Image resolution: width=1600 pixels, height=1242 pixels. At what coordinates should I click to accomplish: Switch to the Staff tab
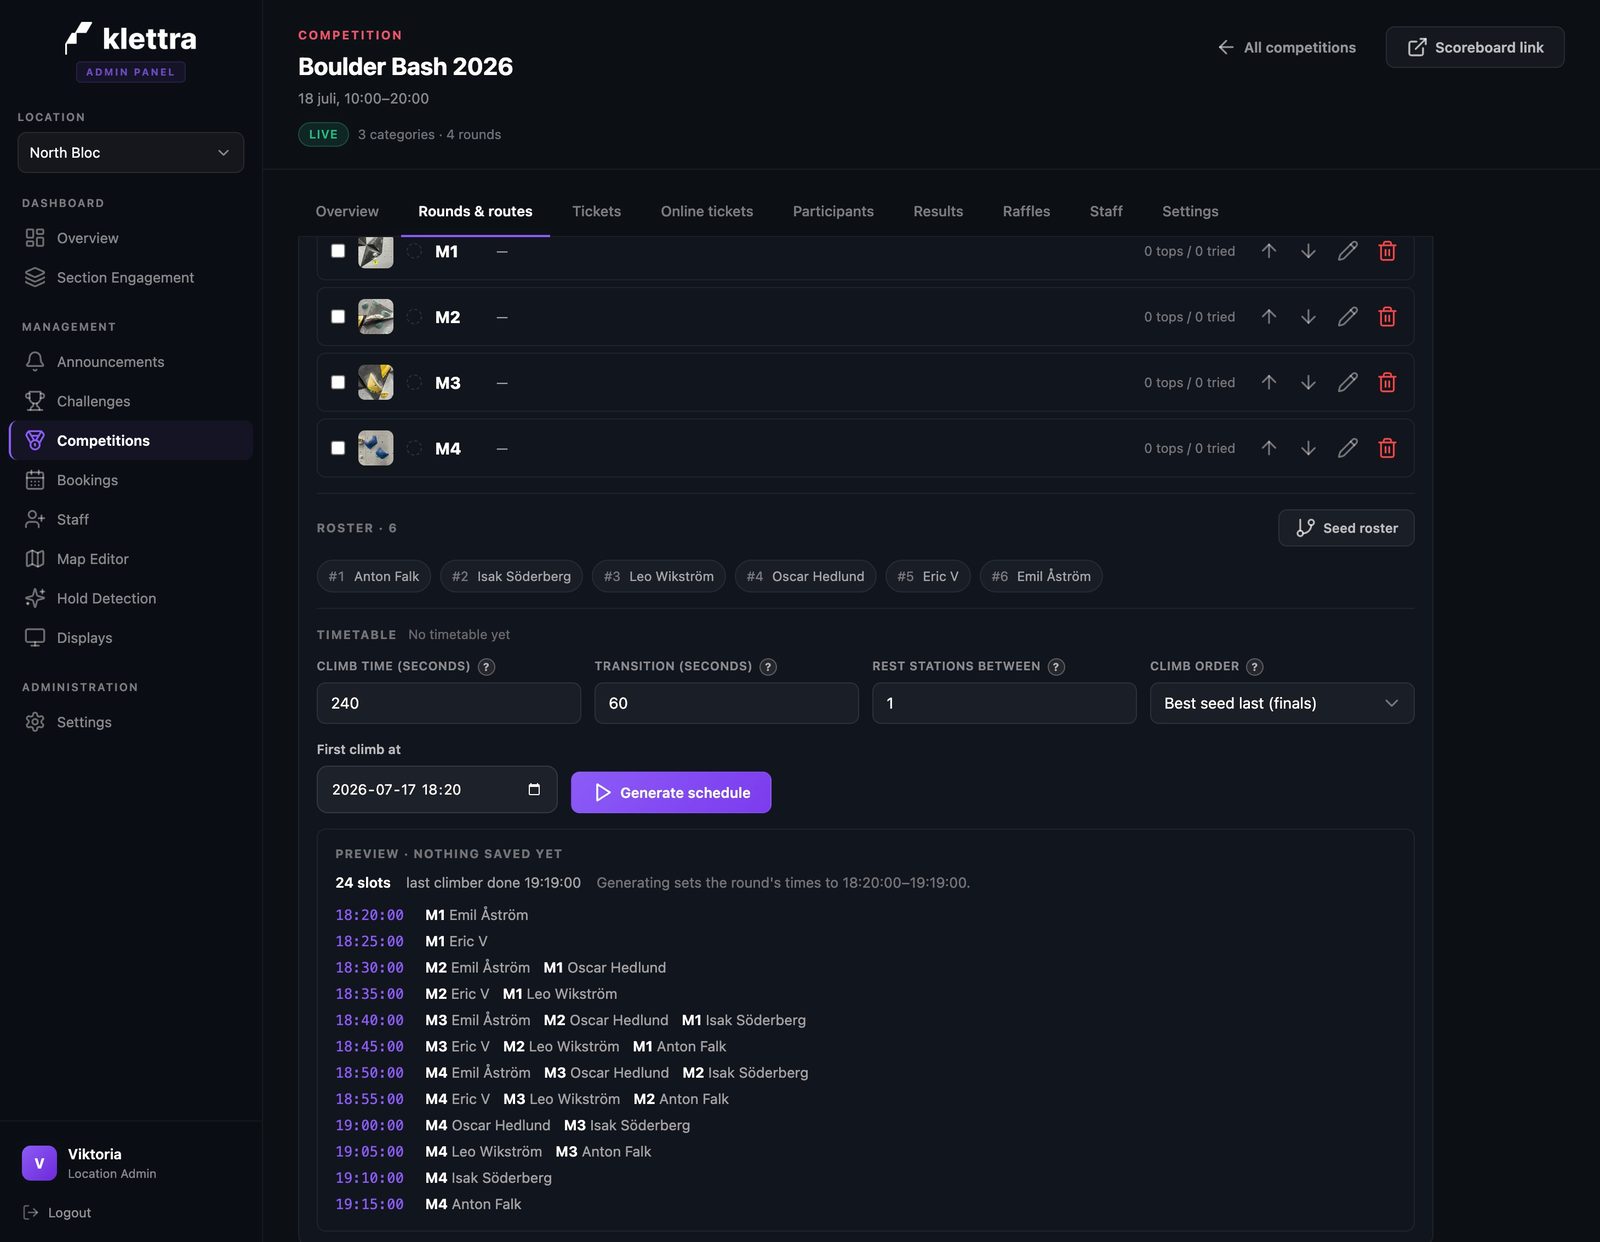click(1106, 211)
